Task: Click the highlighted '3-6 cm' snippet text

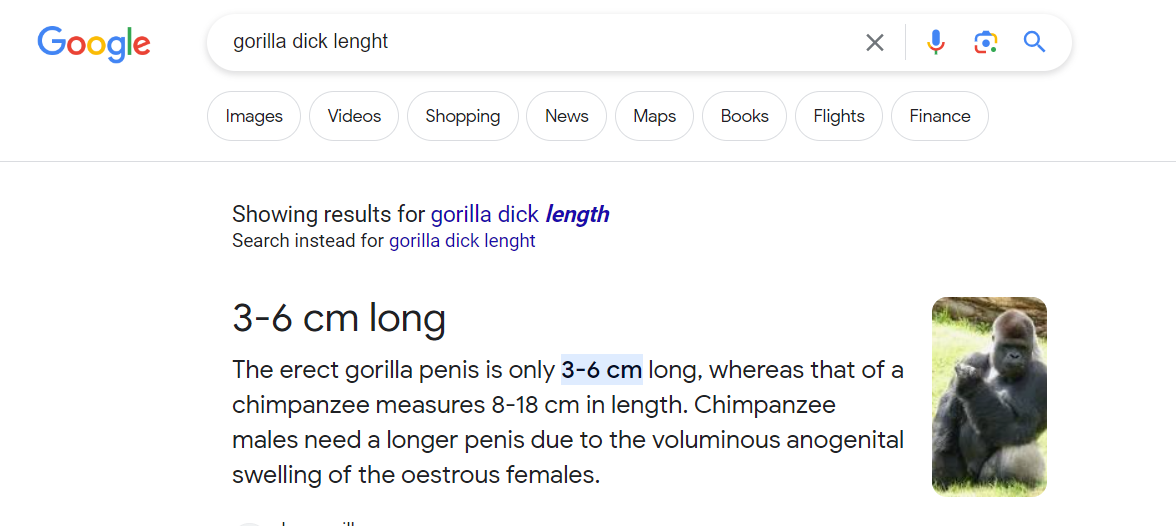Action: [602, 370]
